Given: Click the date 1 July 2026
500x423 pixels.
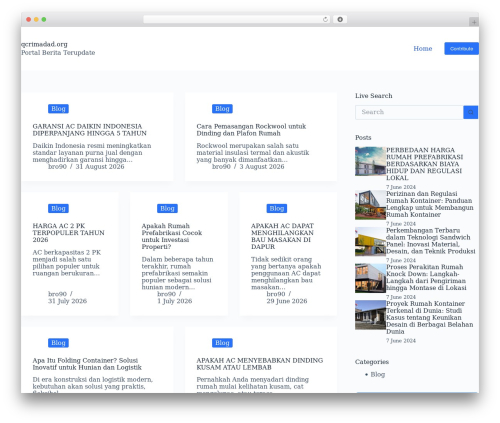Looking at the screenshot, I should click(175, 301).
